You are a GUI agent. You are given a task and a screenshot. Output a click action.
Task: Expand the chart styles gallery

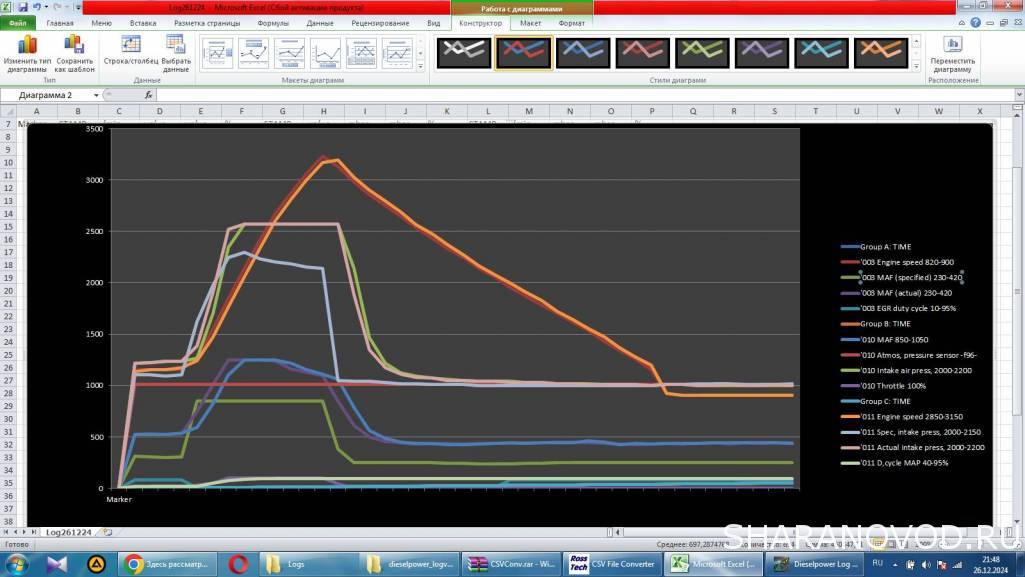point(917,66)
